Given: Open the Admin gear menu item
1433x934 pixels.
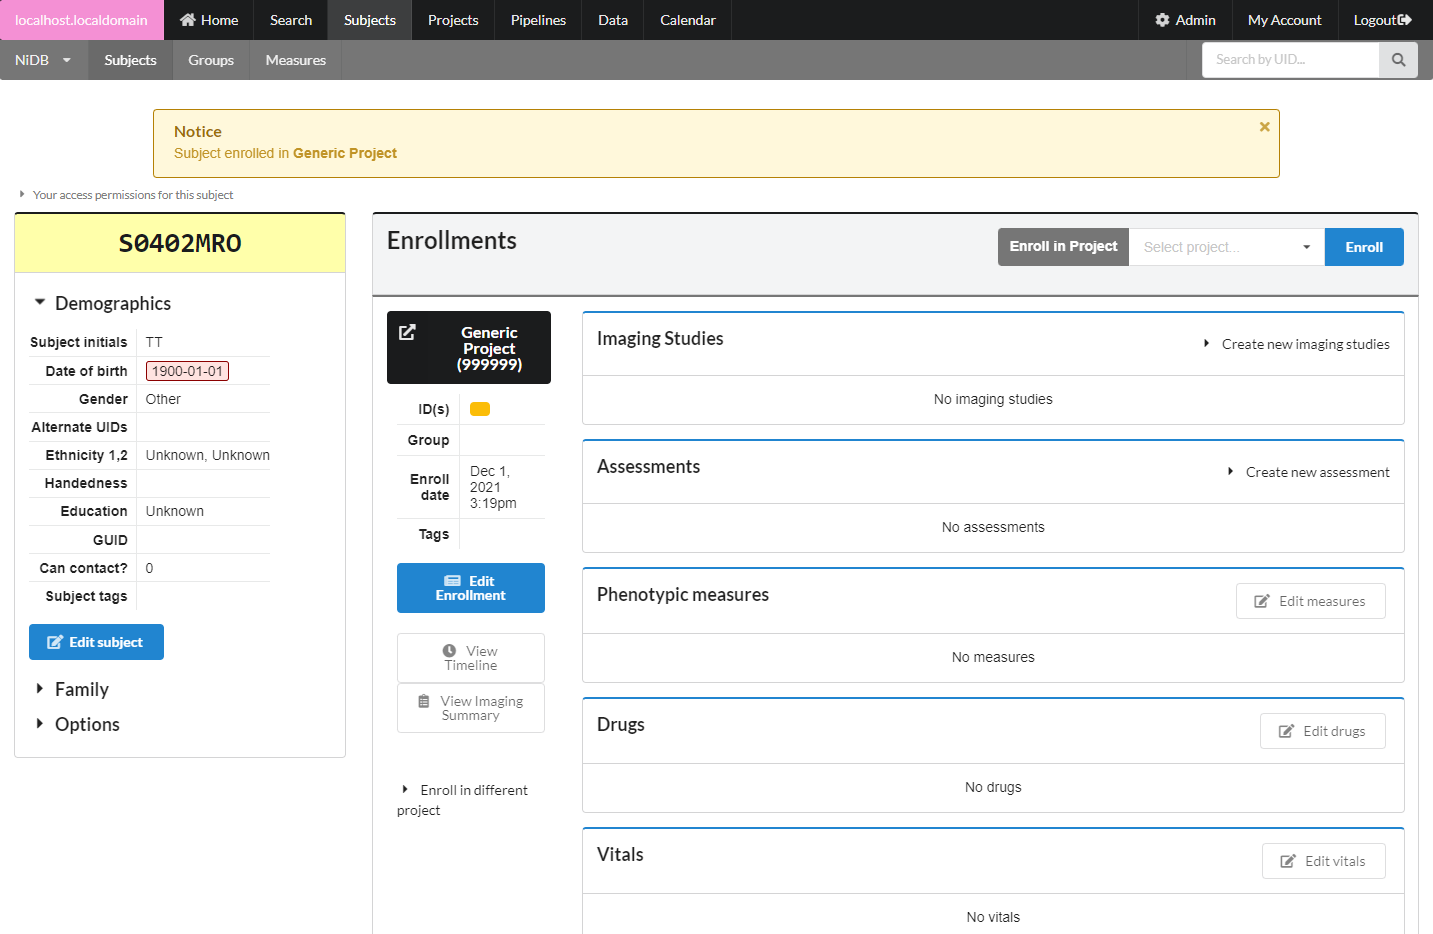Looking at the screenshot, I should tap(1185, 20).
